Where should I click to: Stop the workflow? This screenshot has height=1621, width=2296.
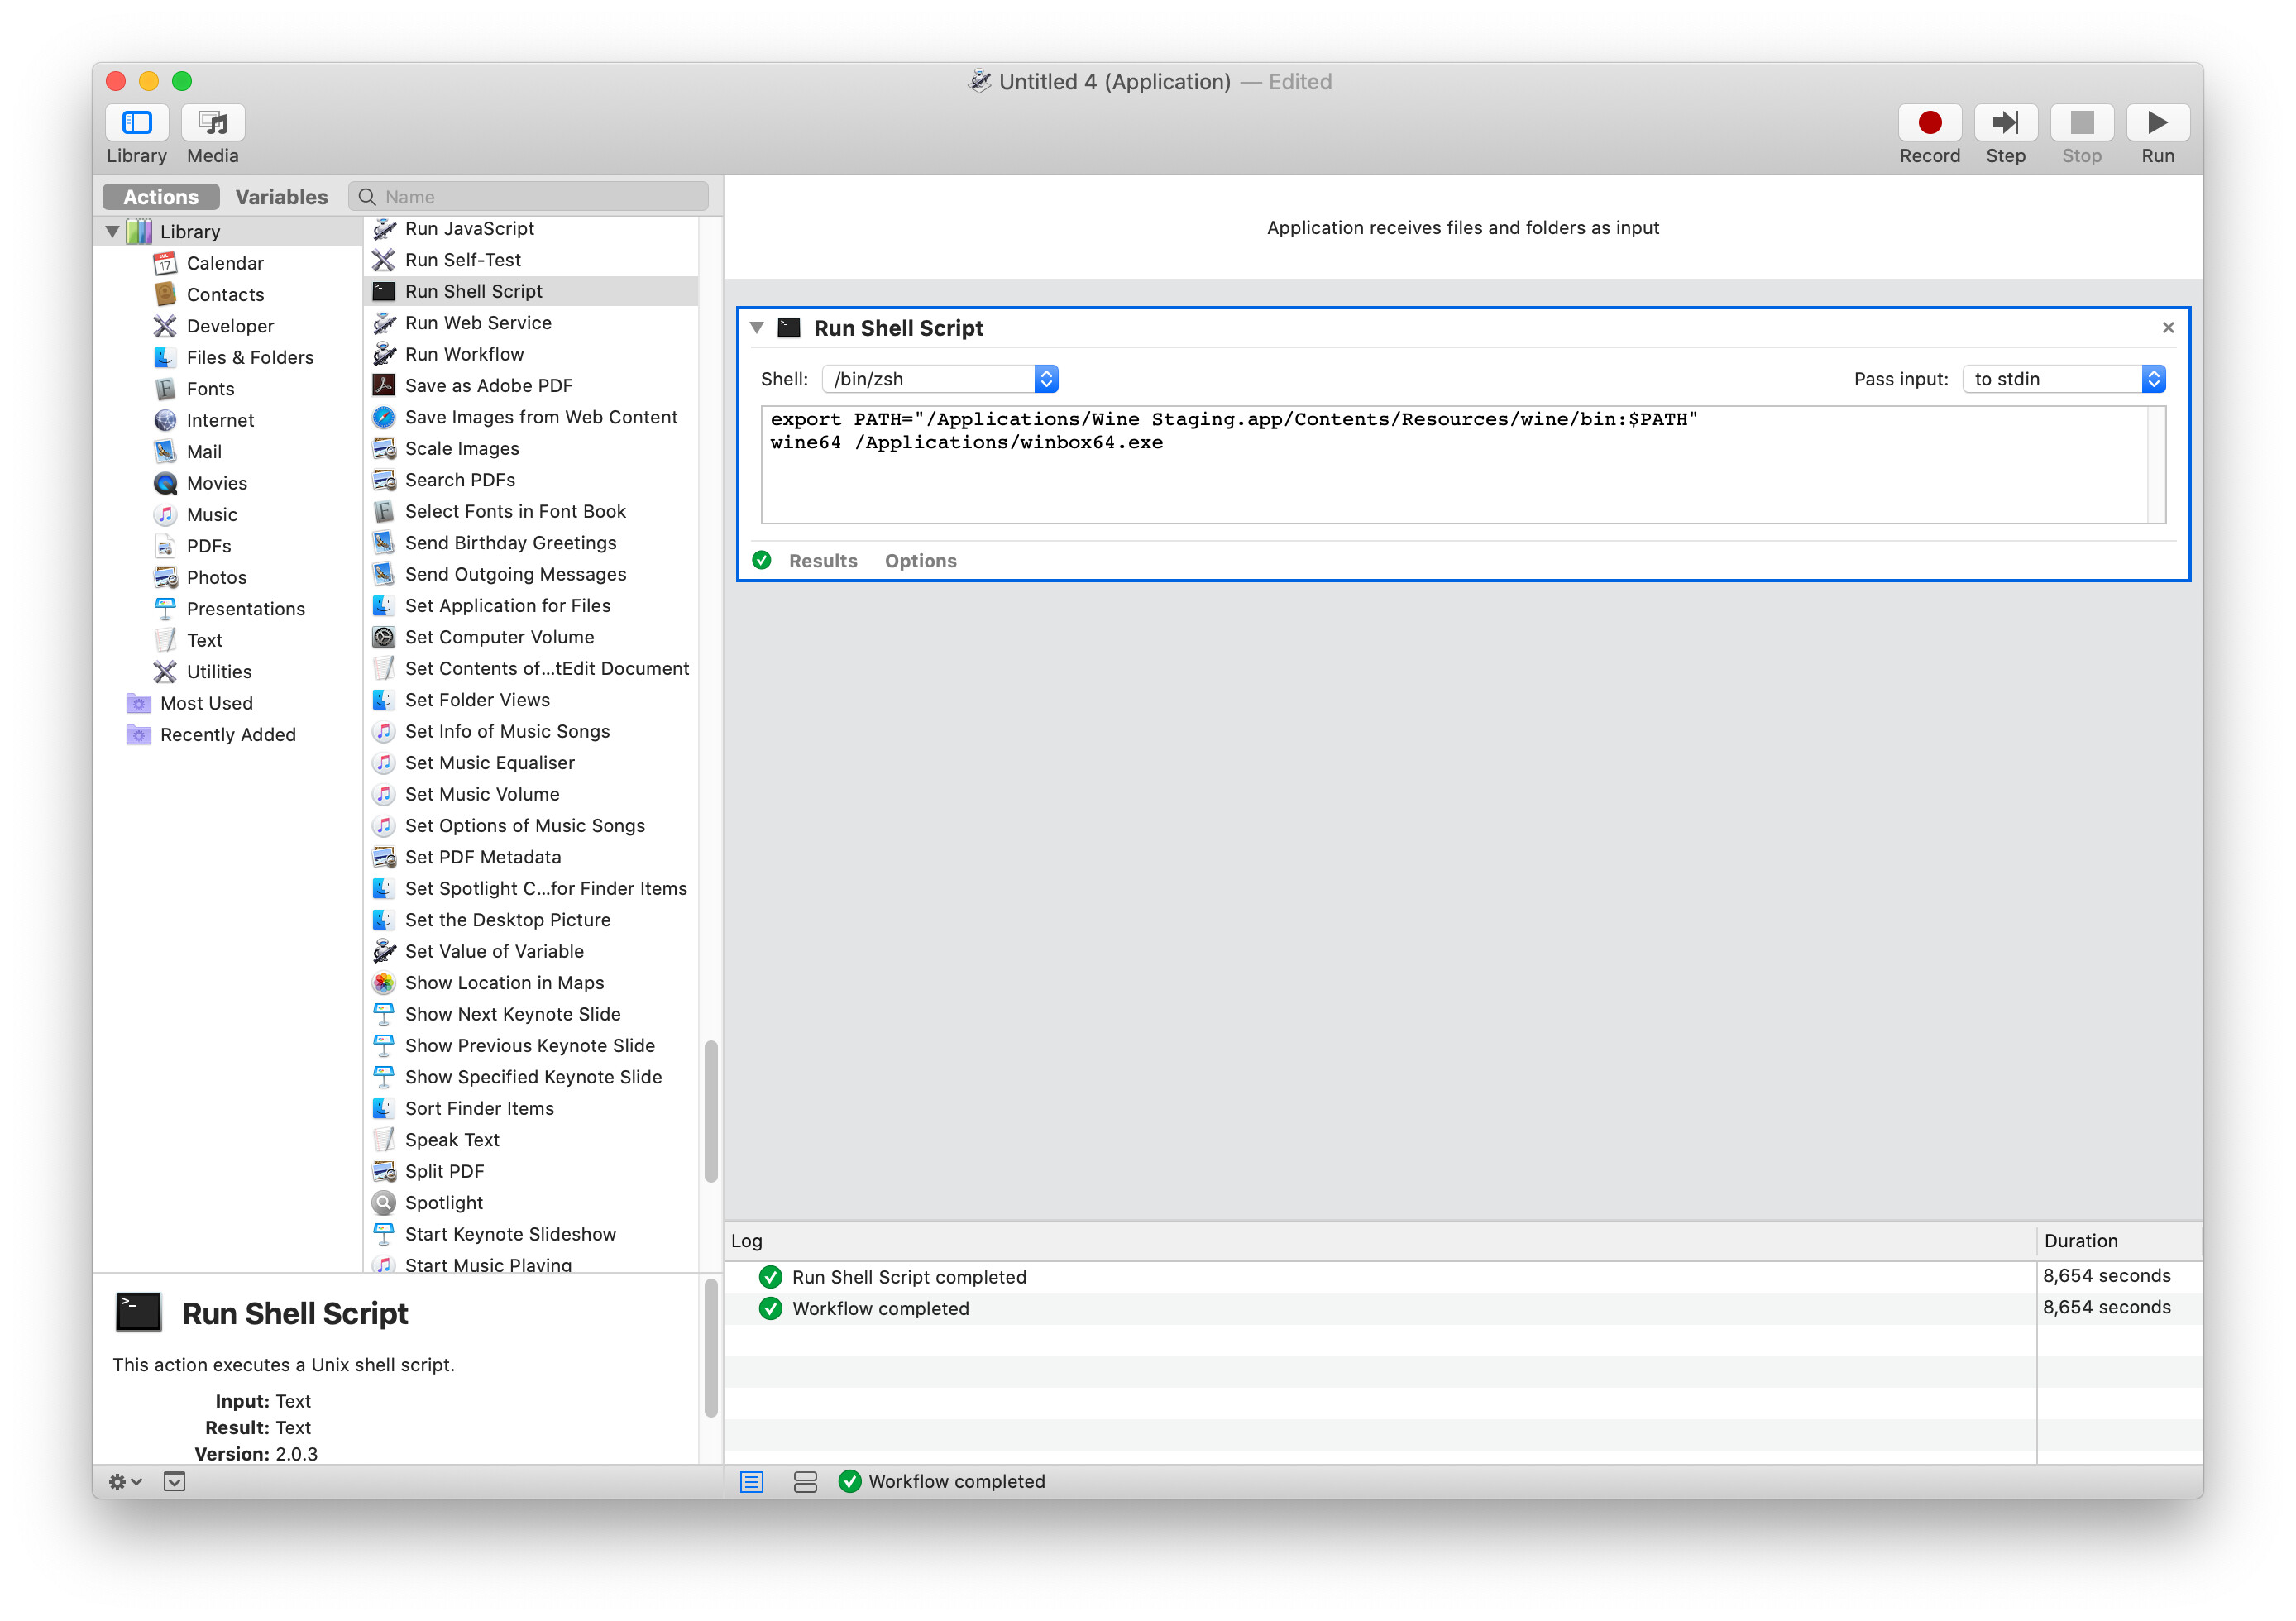2081,123
